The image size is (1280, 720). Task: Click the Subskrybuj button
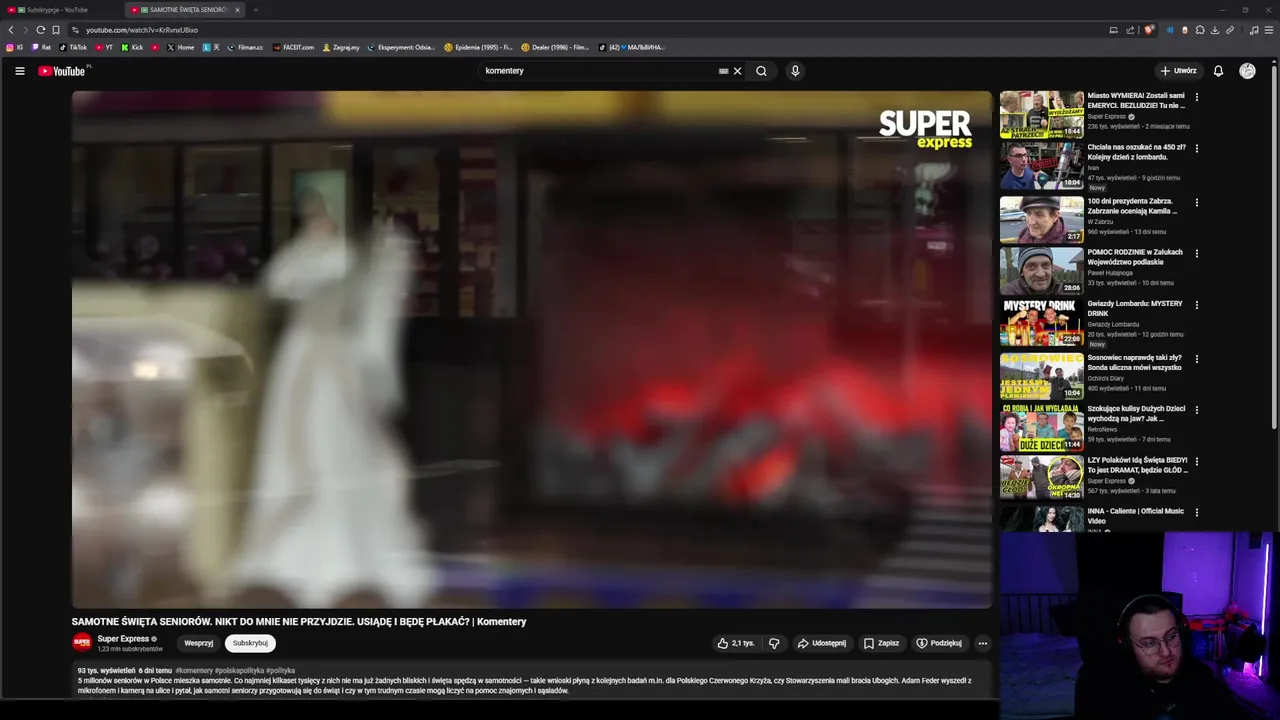coord(250,643)
